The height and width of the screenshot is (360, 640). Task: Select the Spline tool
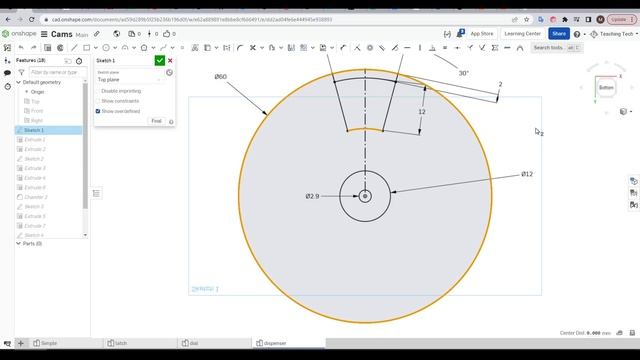(163, 48)
